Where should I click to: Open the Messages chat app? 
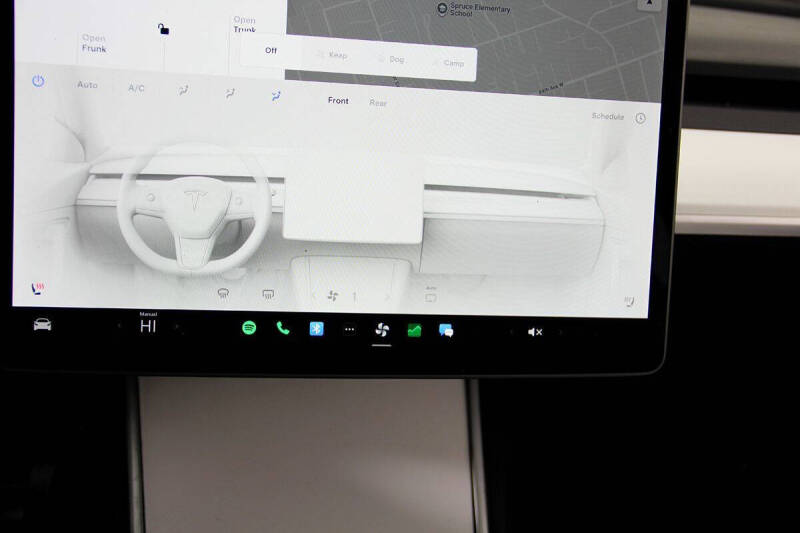tap(446, 331)
